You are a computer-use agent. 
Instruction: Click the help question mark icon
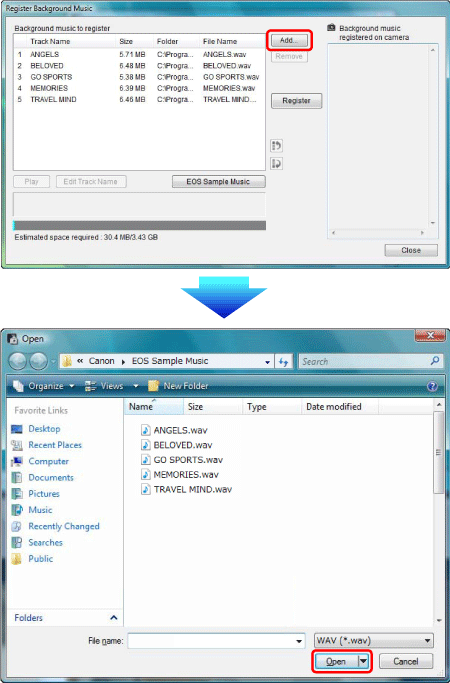tap(432, 386)
